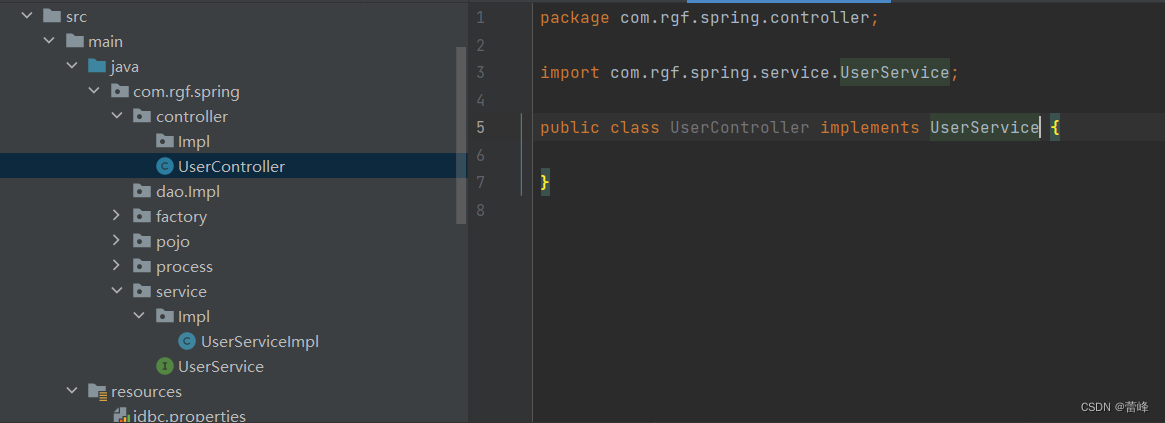
Task: Click the opening brace on line 5
Action: point(1055,128)
